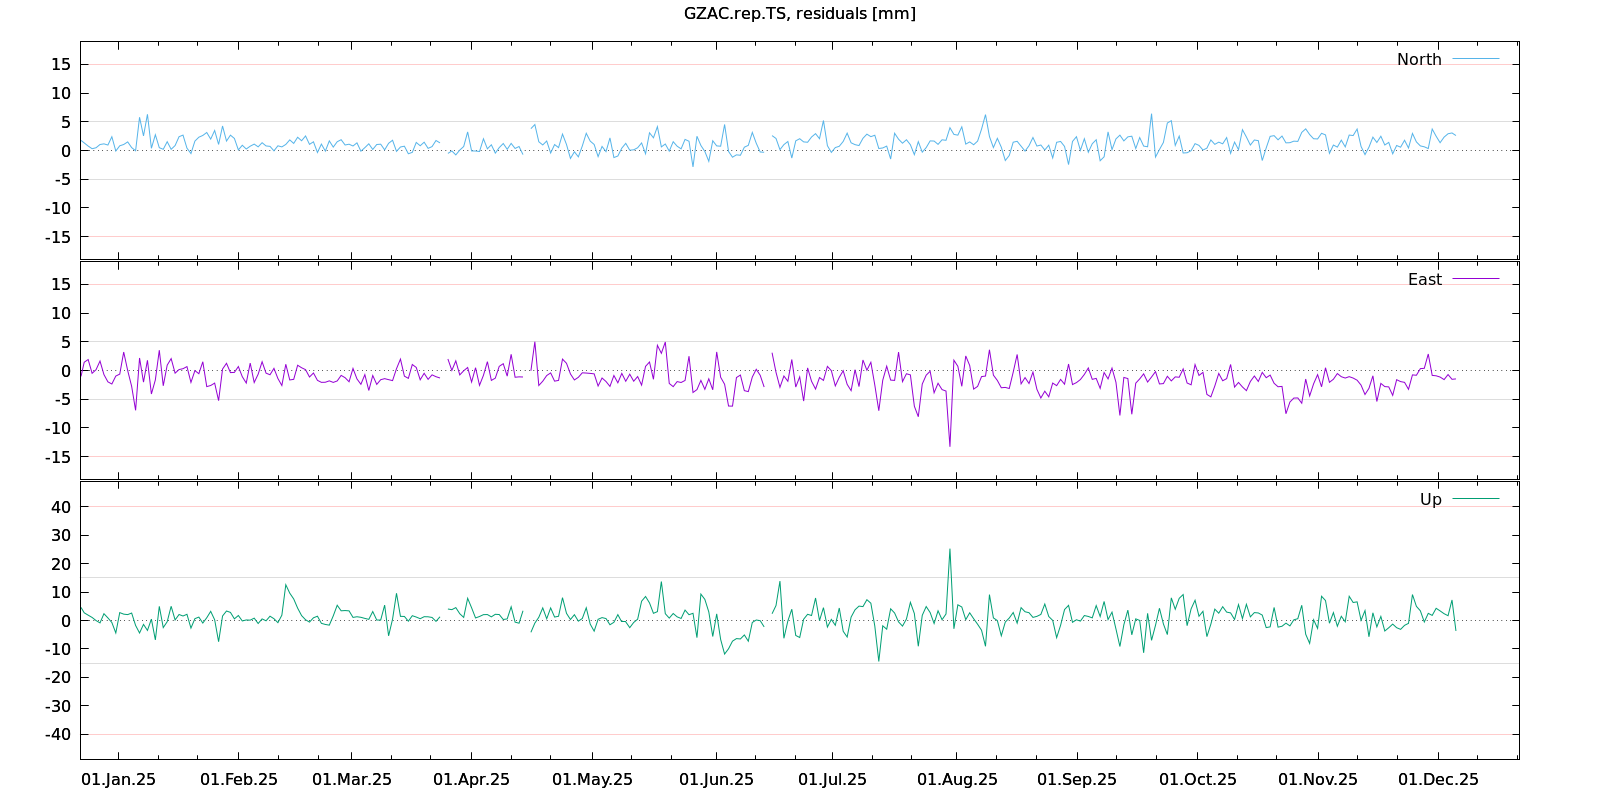Image resolution: width=1600 pixels, height=800 pixels.
Task: Click the -40 y-axis label in Up panel
Action: 57,734
